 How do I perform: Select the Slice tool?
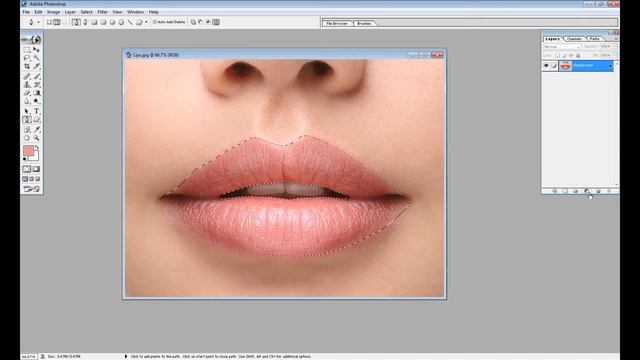(x=37, y=66)
